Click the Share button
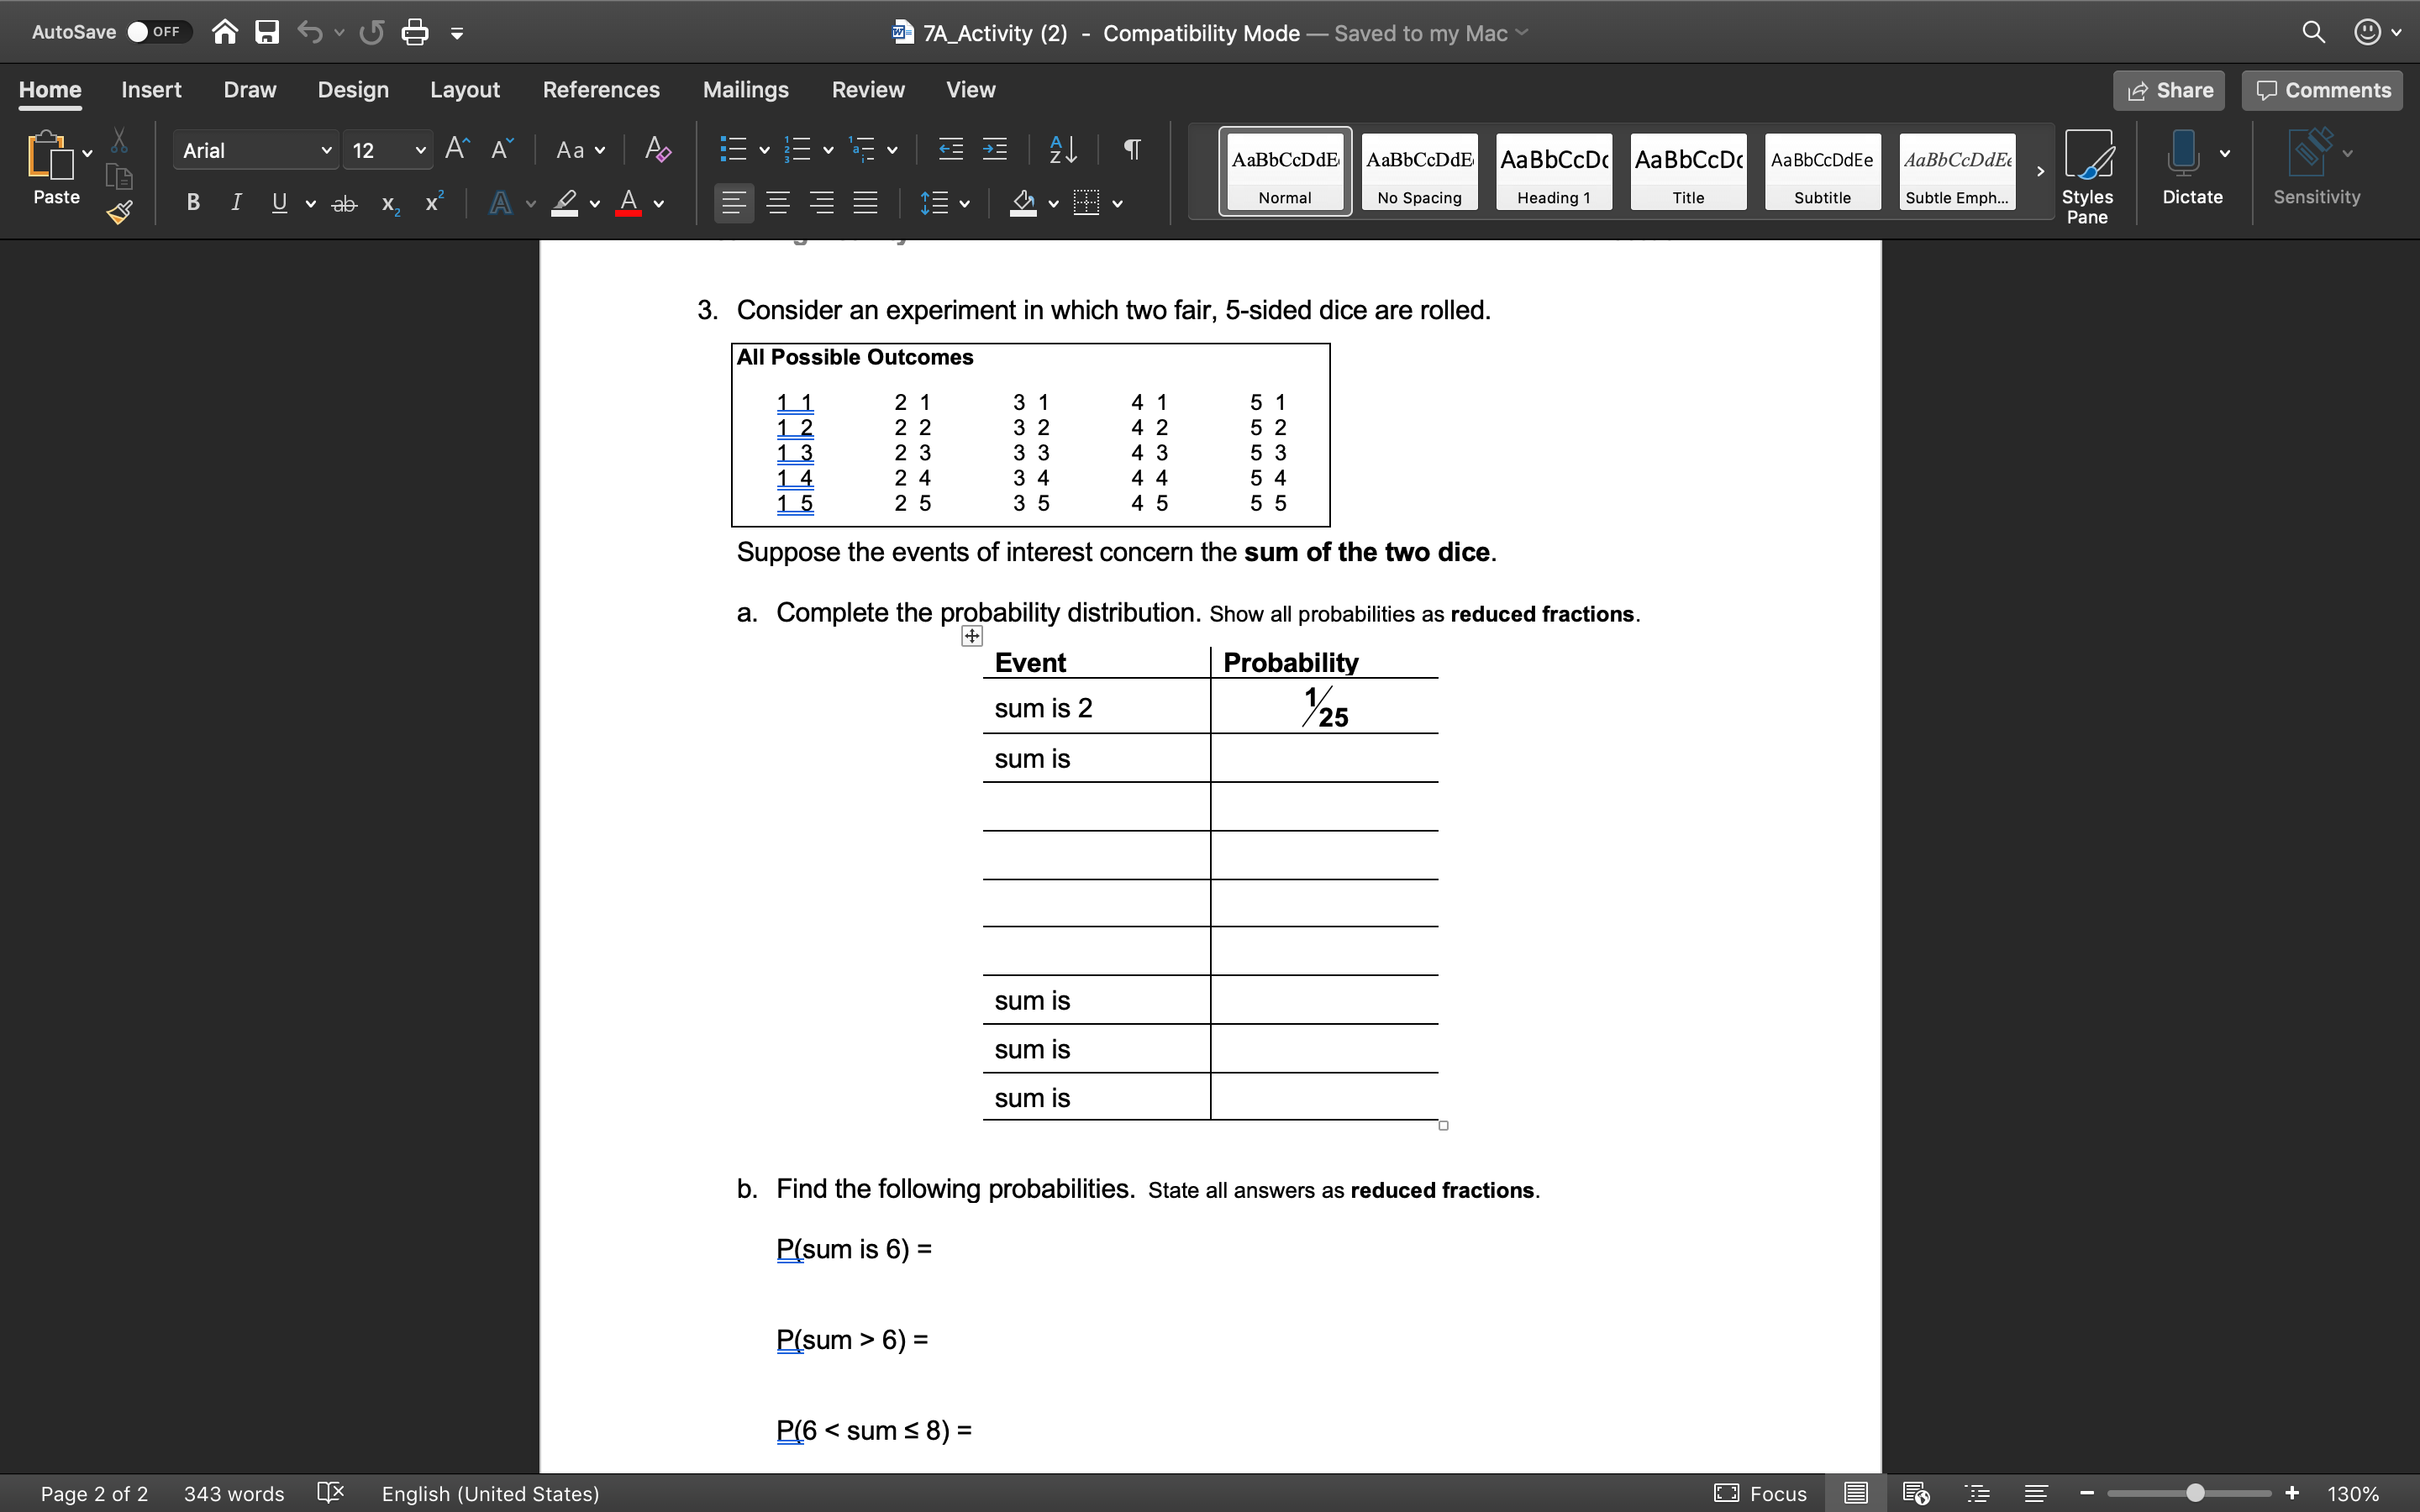2420x1512 pixels. click(x=2169, y=89)
